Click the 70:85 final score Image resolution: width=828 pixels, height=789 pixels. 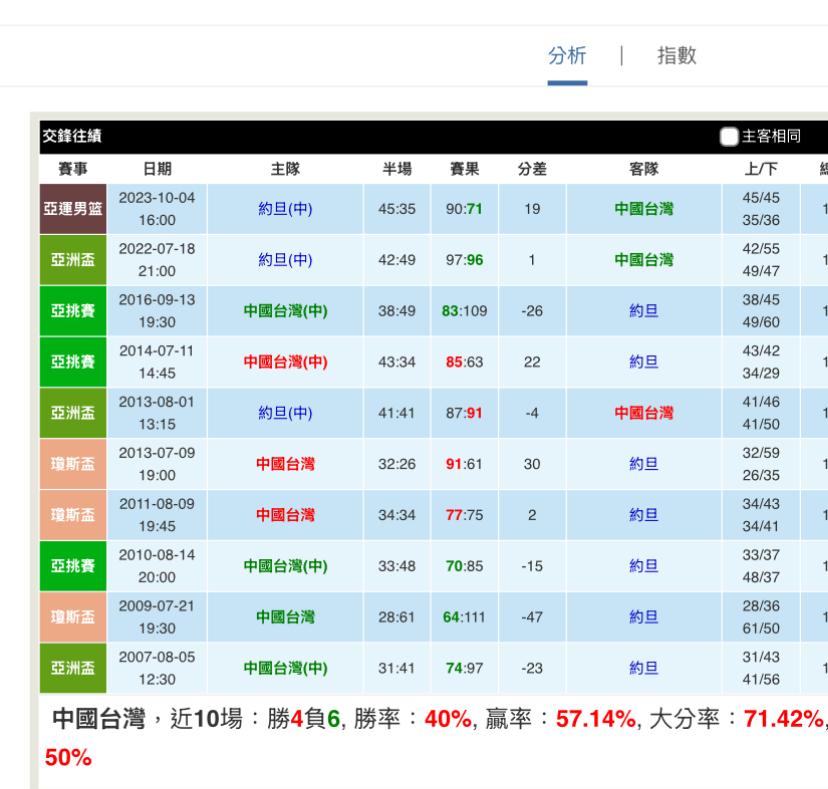[x=464, y=566]
